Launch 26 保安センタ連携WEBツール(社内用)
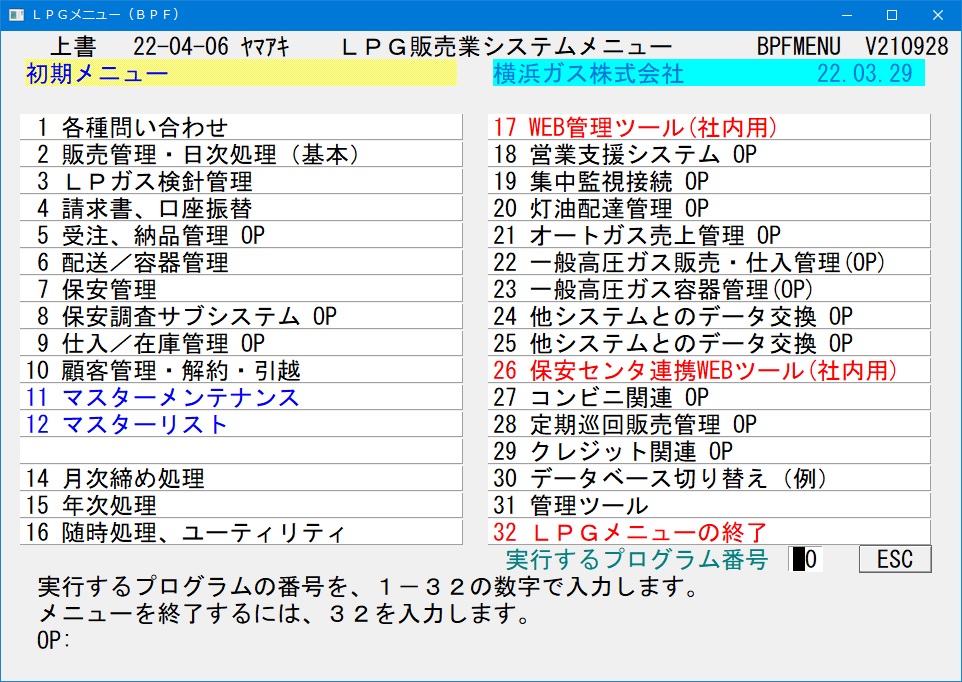The width and height of the screenshot is (962, 682). pyautogui.click(x=709, y=370)
